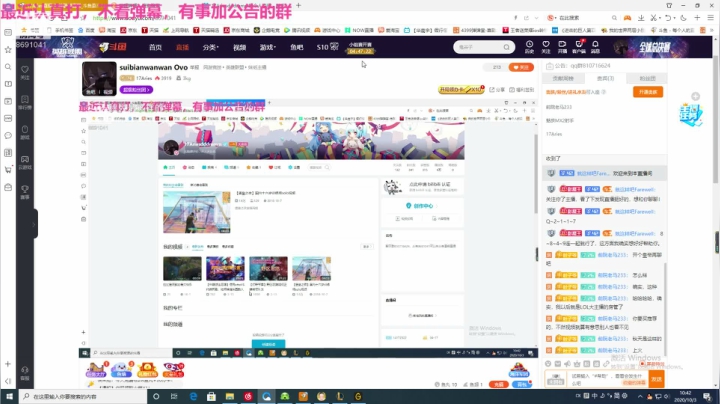
Task: Click the chat bubble icon in browser sidebar
Action: click(8, 135)
